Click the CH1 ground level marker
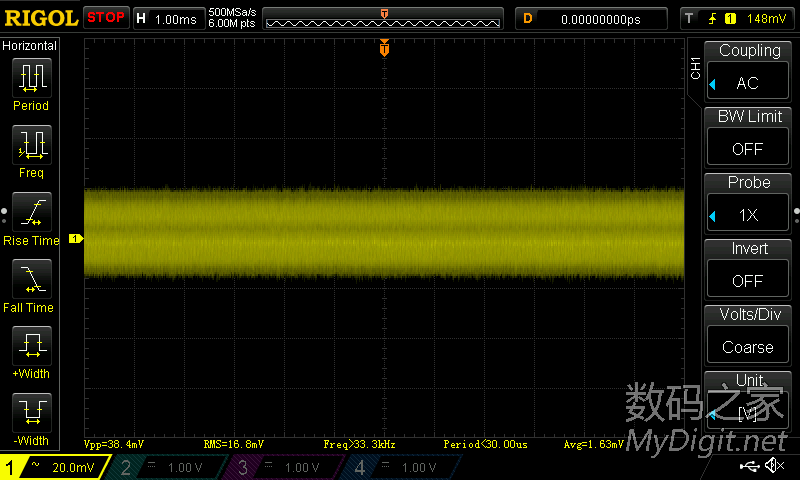 (76, 238)
